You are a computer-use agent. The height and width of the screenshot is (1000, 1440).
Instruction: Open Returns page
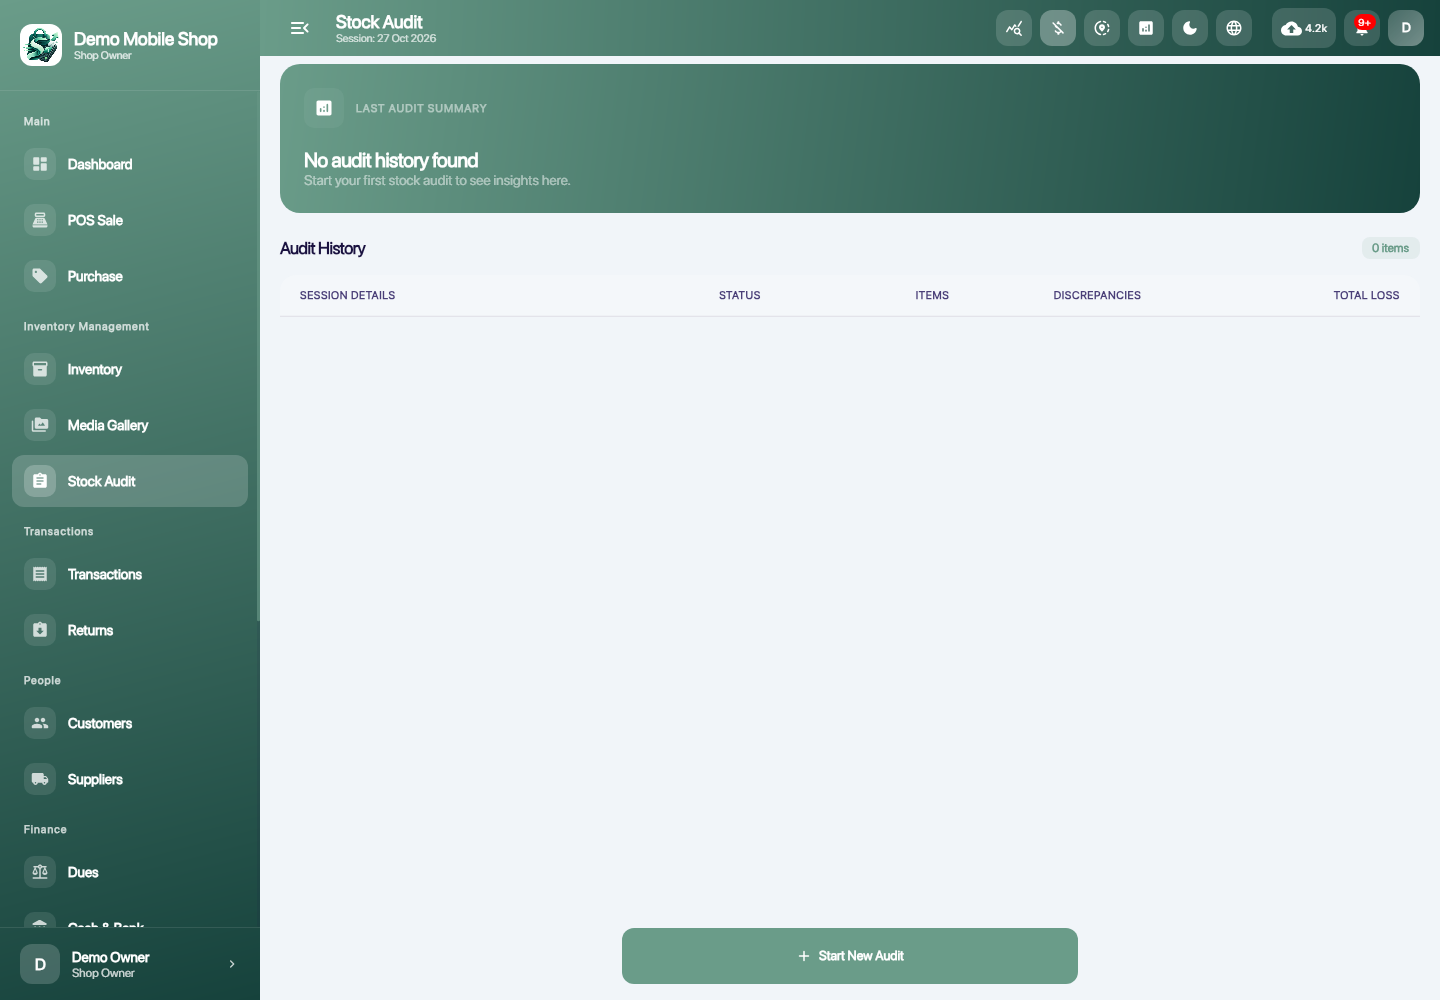[x=130, y=630]
